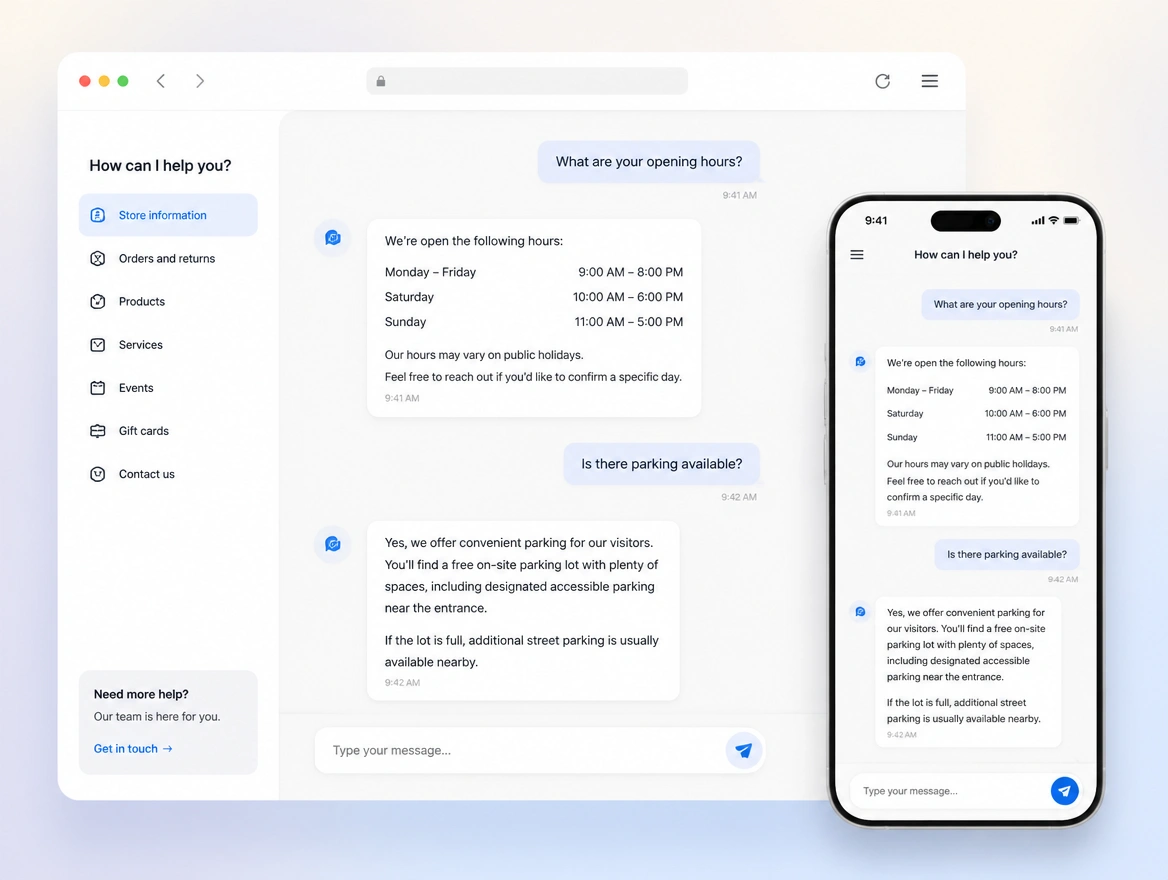Open Orders and returns in the sidebar
This screenshot has width=1168, height=880.
[168, 259]
